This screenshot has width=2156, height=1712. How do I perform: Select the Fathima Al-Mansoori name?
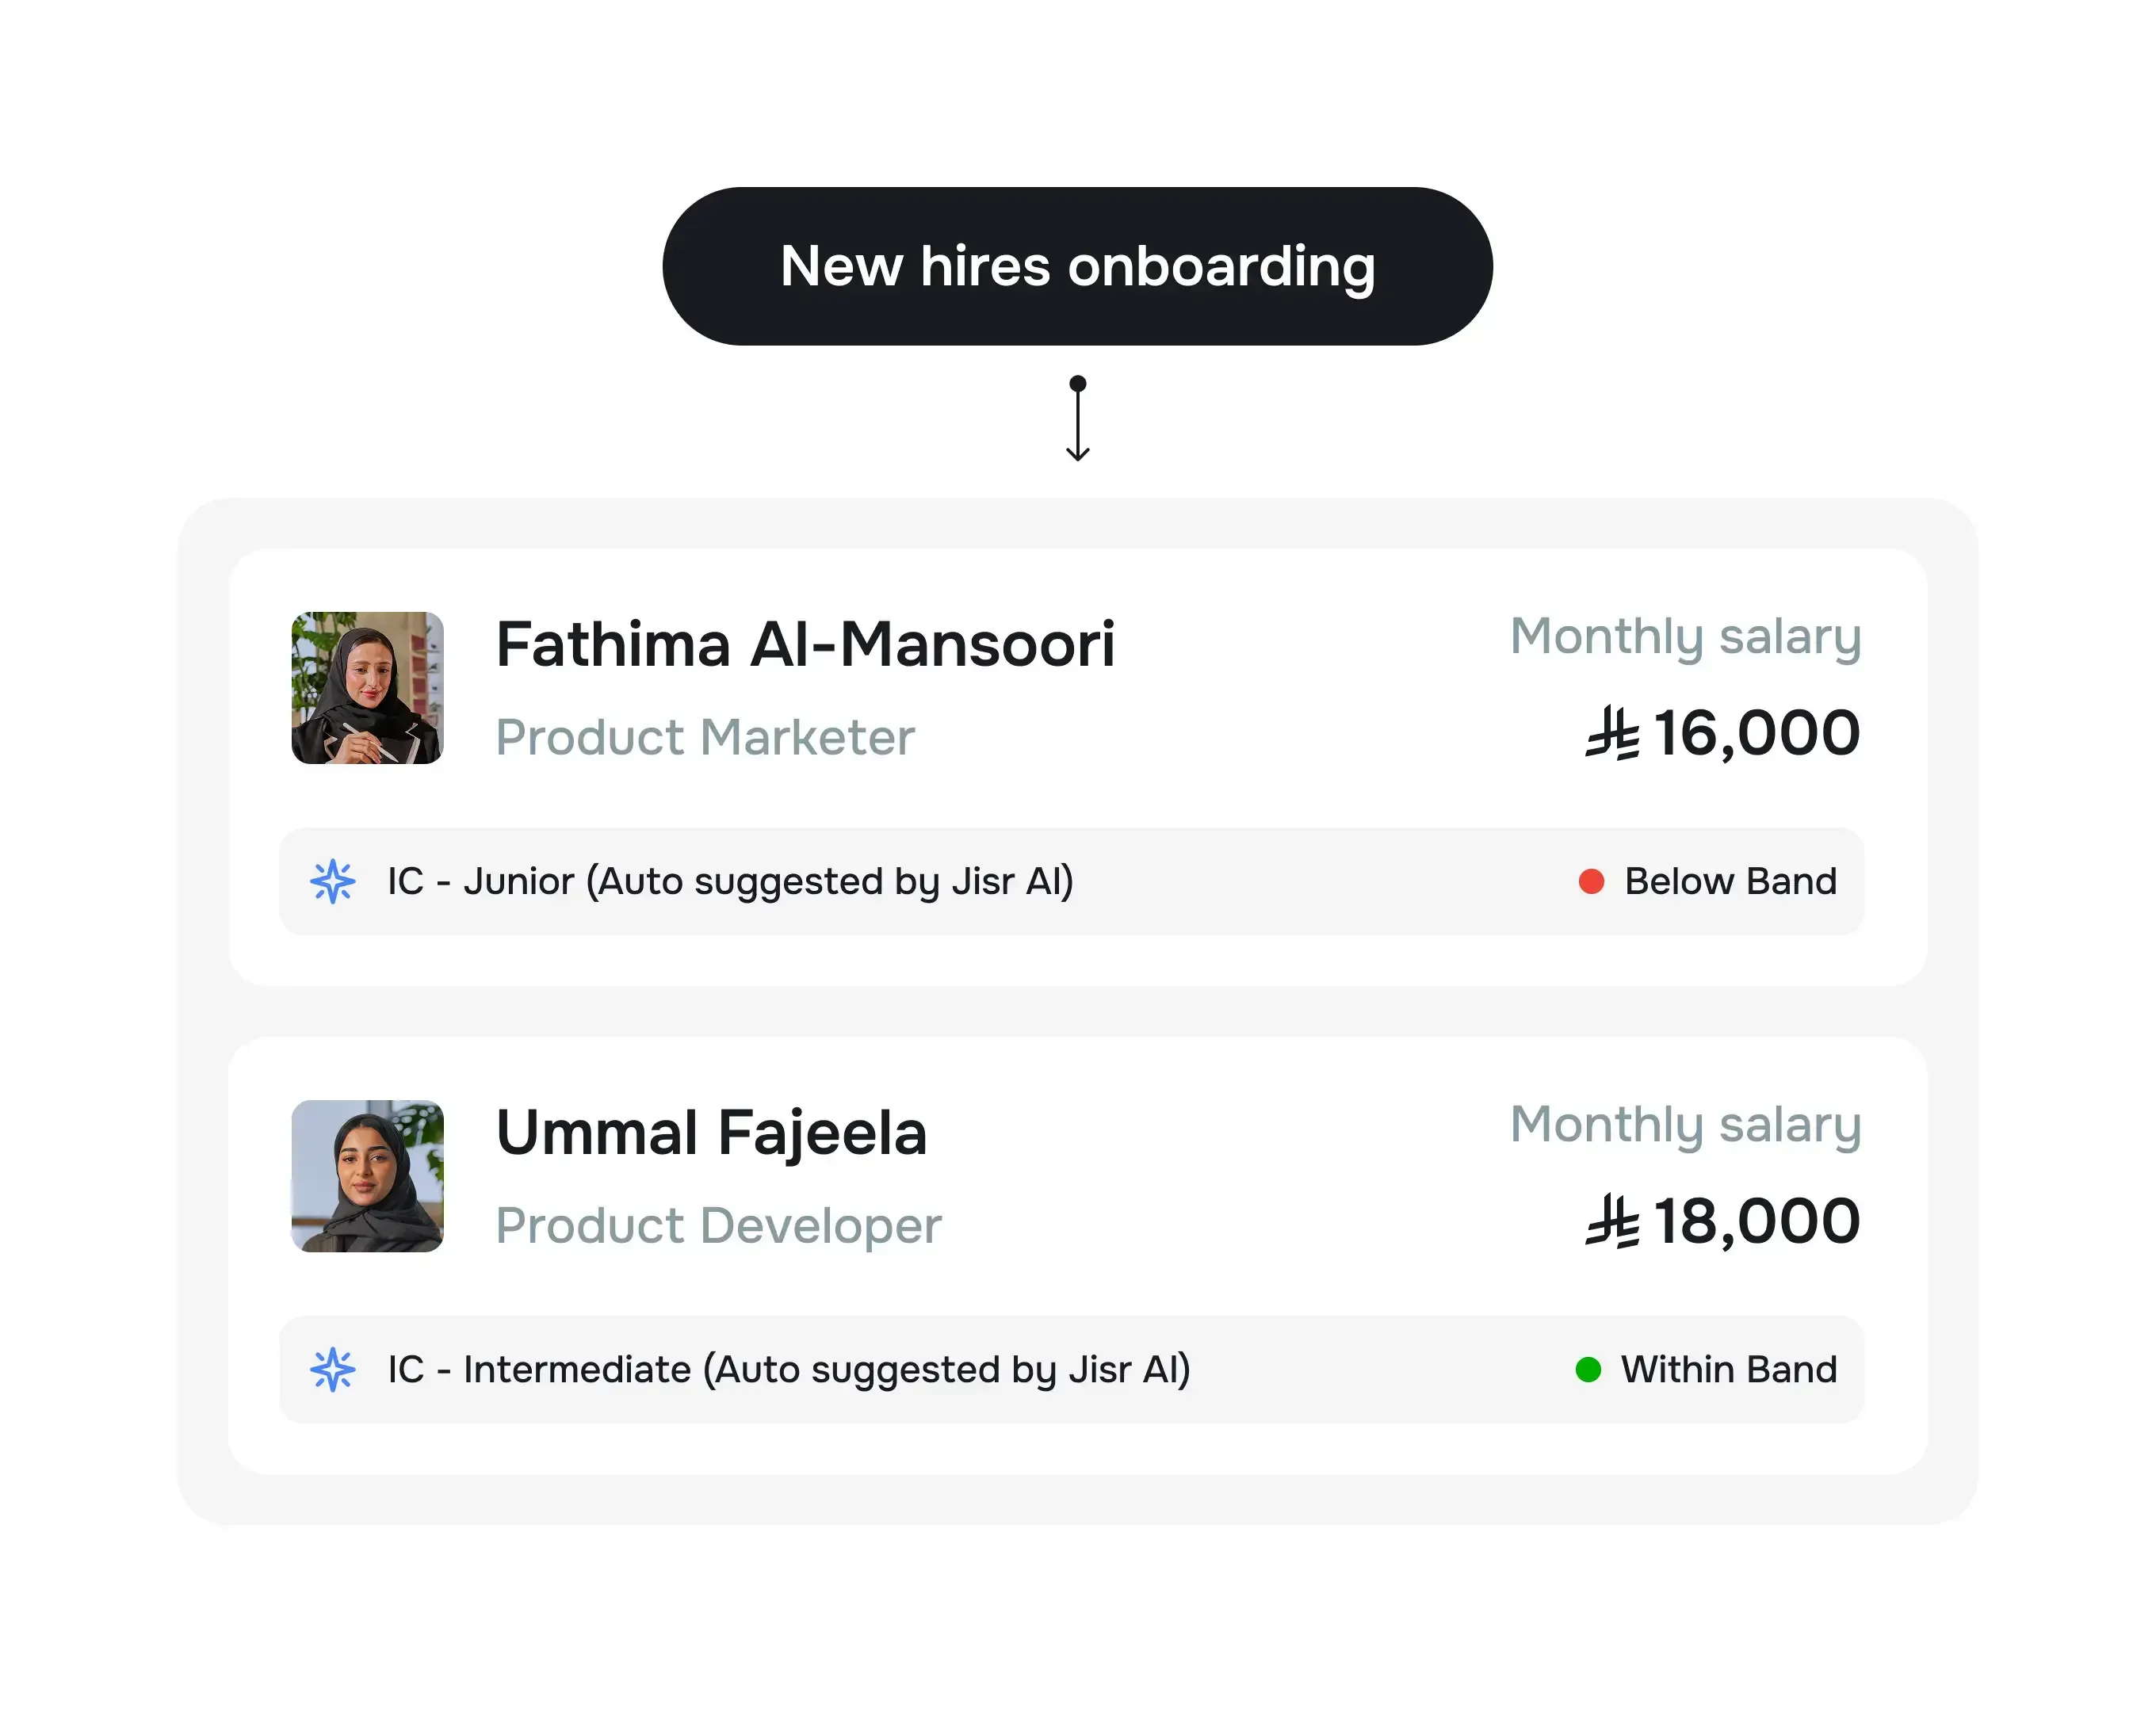[805, 644]
